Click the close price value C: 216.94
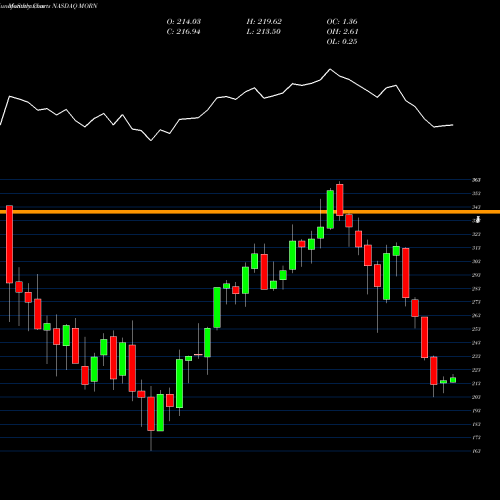The height and width of the screenshot is (500, 500). click(183, 32)
